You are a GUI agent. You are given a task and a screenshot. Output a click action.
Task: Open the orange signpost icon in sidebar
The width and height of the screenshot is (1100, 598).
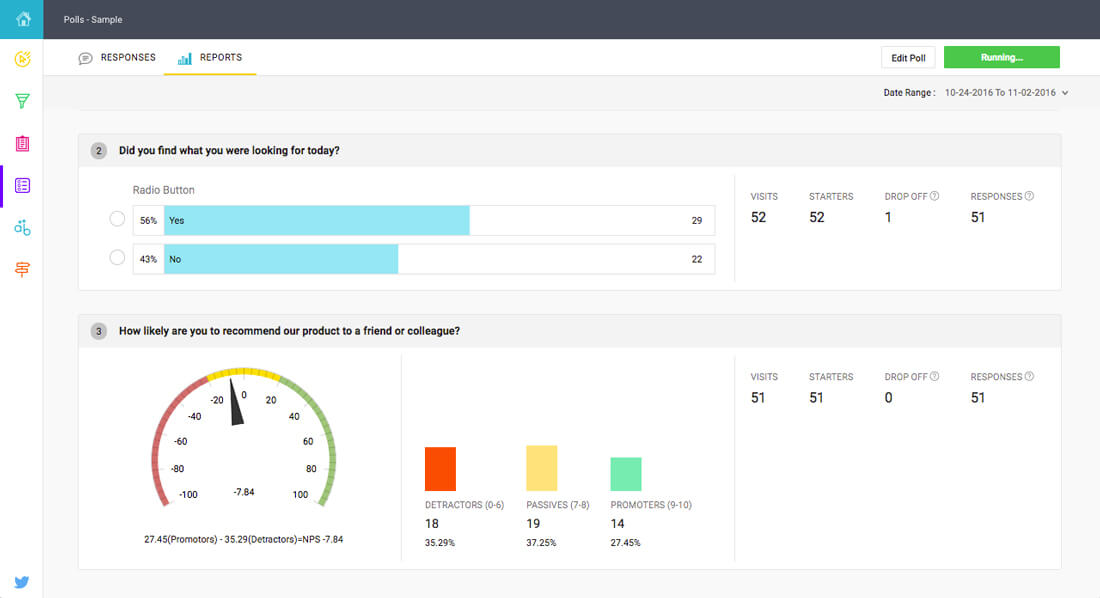tap(22, 270)
